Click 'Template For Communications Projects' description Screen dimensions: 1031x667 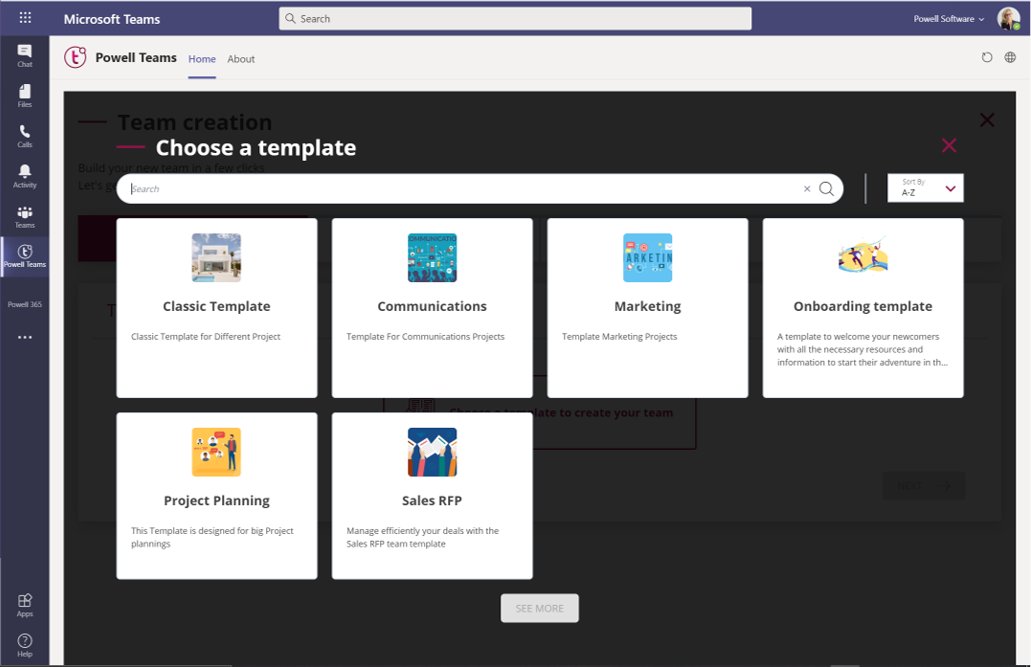425,336
